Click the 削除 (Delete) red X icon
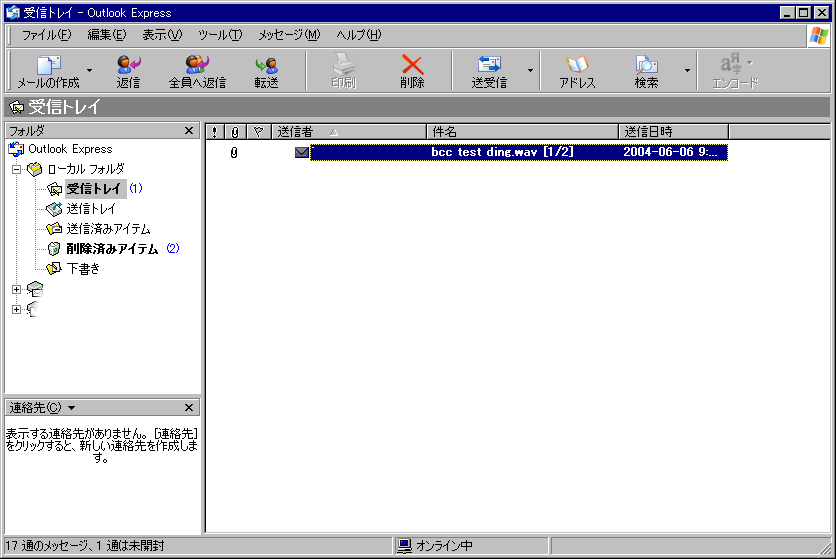The image size is (836, 559). click(x=412, y=65)
